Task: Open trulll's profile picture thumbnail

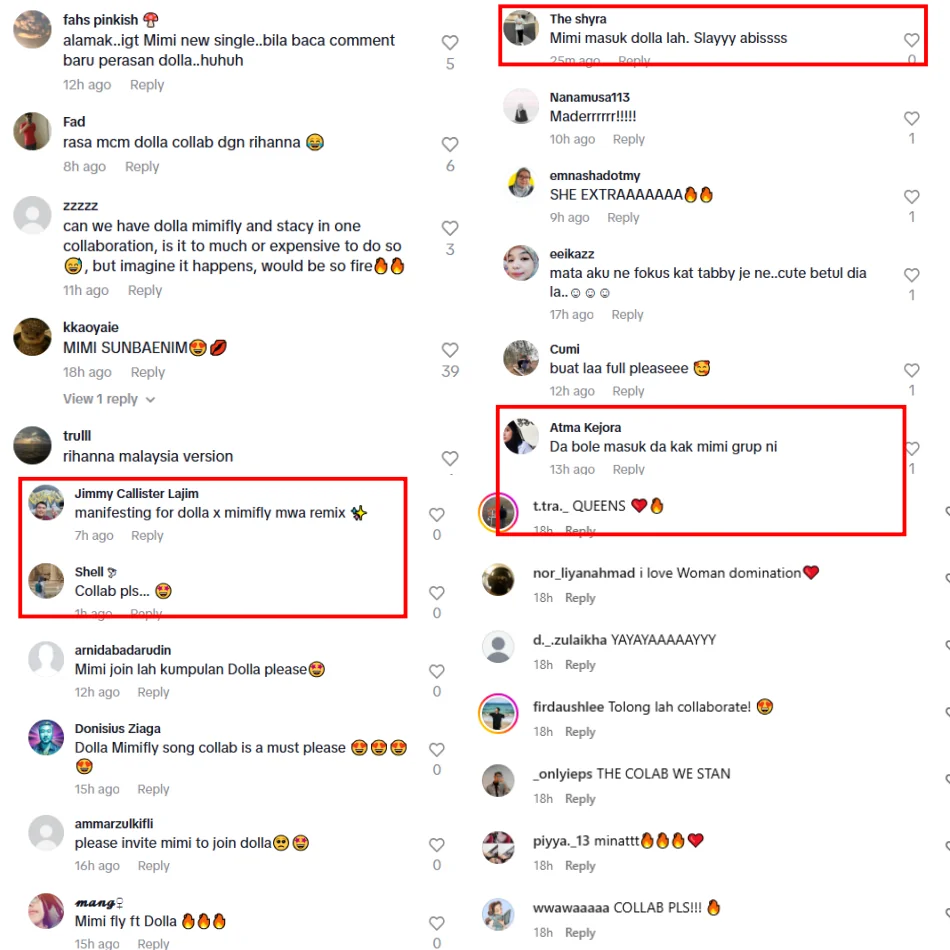Action: click(x=33, y=445)
